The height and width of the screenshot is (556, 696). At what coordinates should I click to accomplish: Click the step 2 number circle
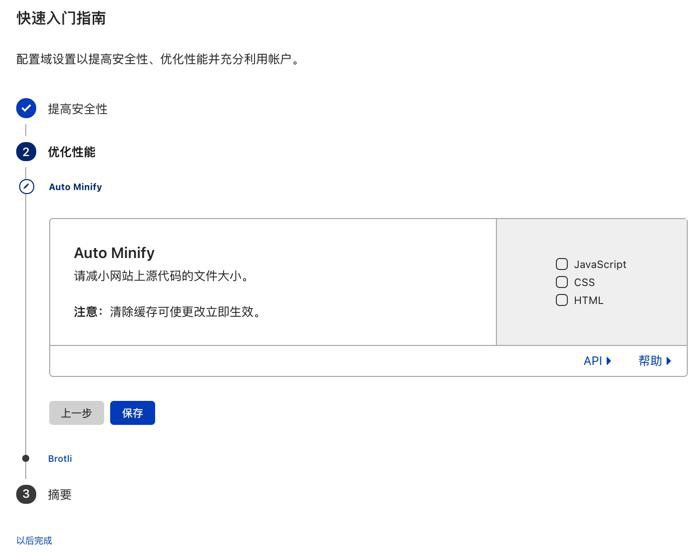[26, 152]
